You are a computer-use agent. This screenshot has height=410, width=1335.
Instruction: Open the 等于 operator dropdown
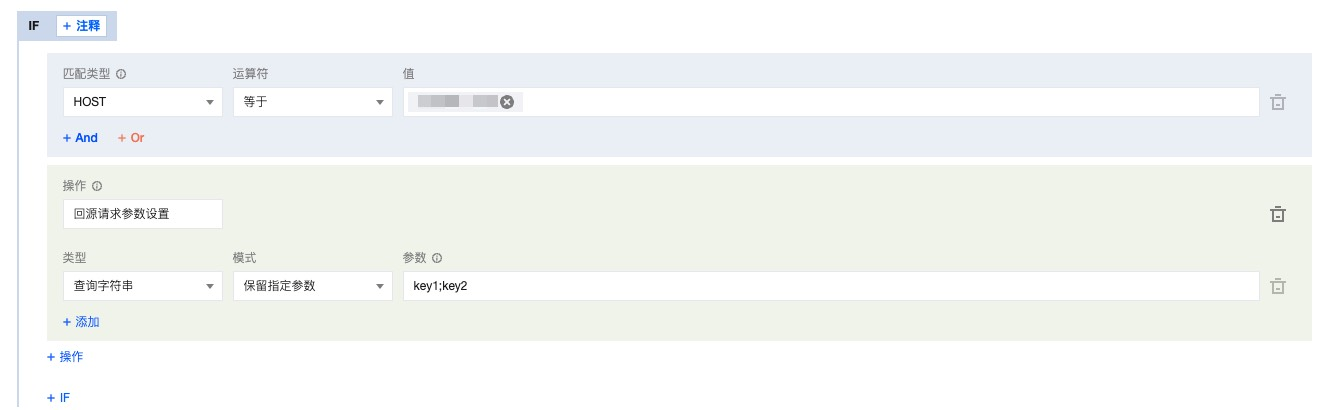pyautogui.click(x=312, y=102)
